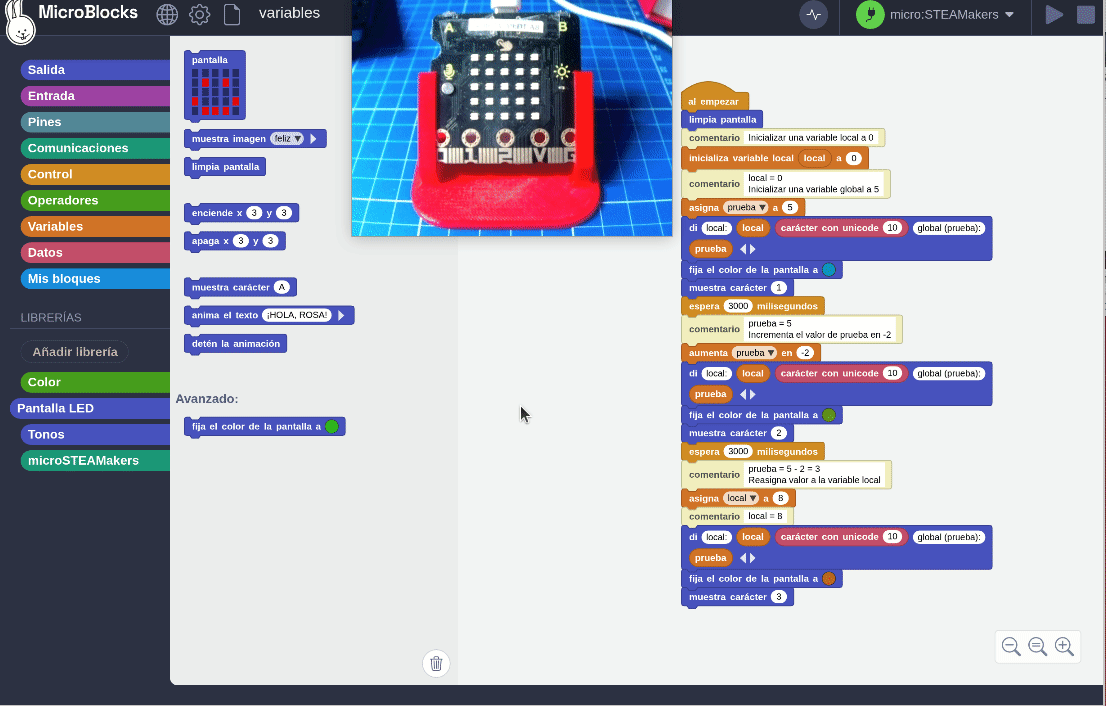Select the Pines category
This screenshot has height=706, width=1106.
pyautogui.click(x=95, y=122)
